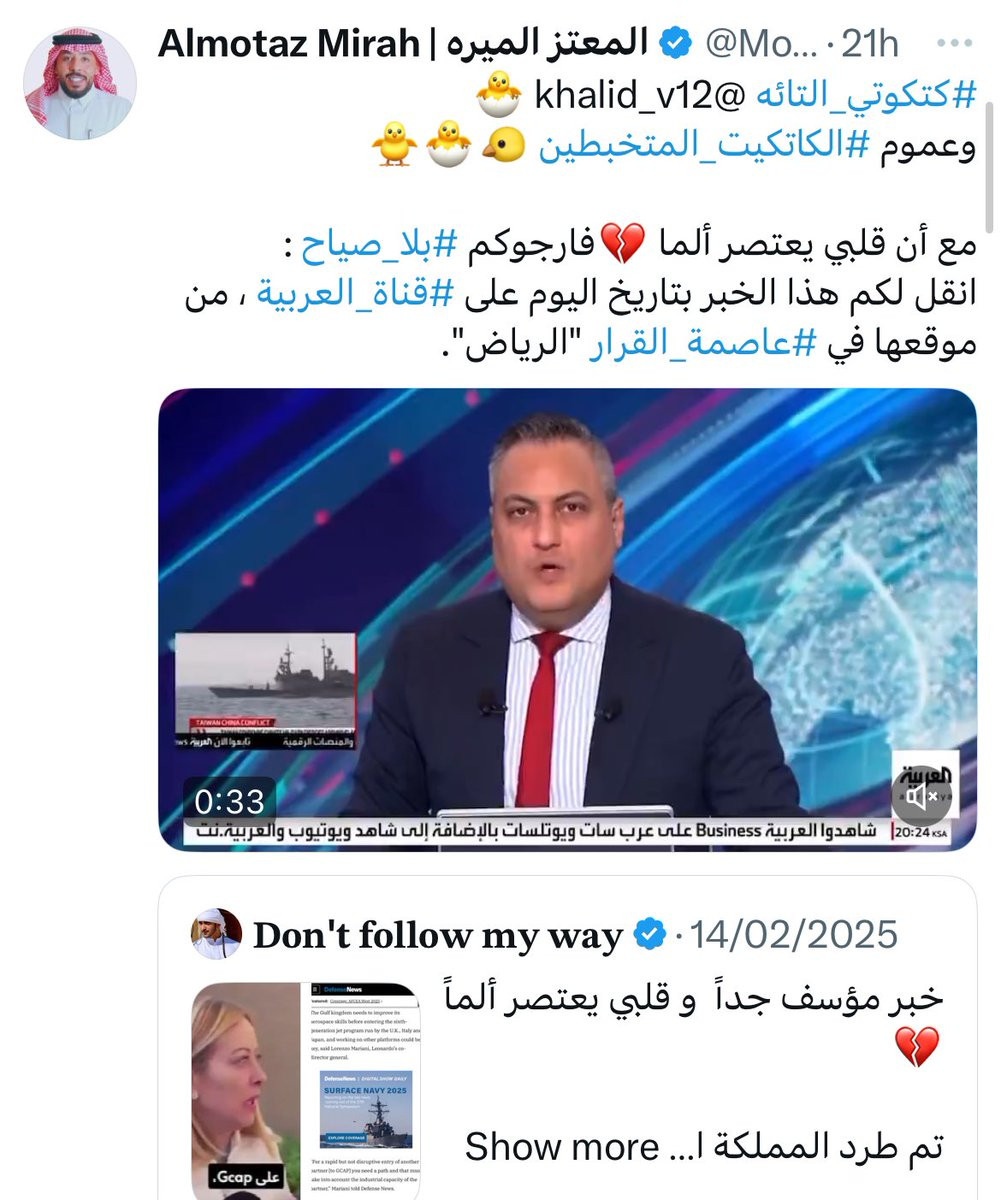Screen dimensions: 1001x1200
Task: Click the 21h tweet timestamp
Action: click(x=869, y=44)
